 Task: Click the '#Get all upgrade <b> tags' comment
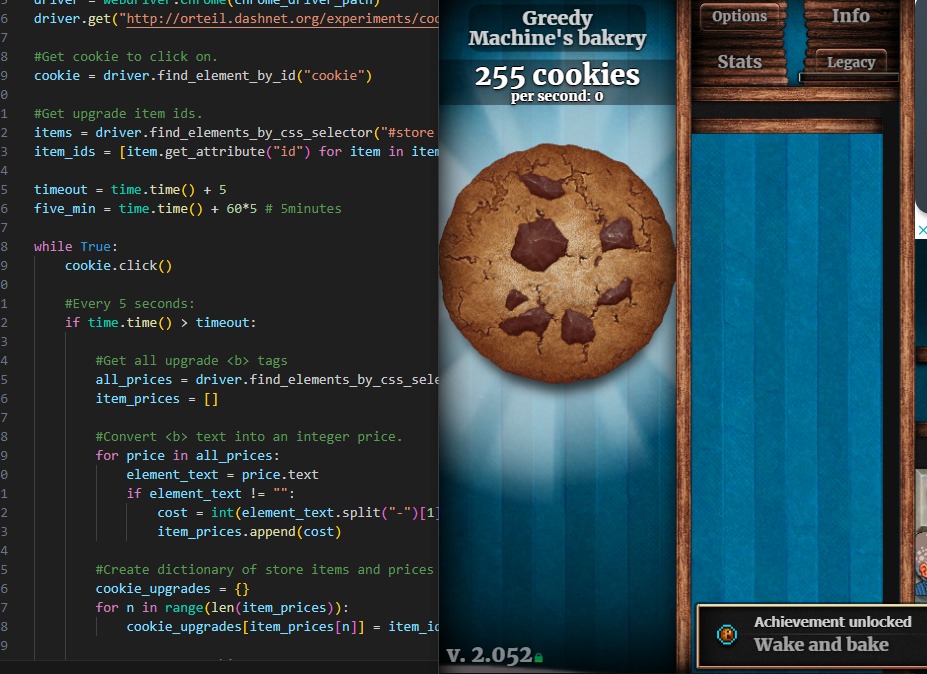[x=192, y=361]
